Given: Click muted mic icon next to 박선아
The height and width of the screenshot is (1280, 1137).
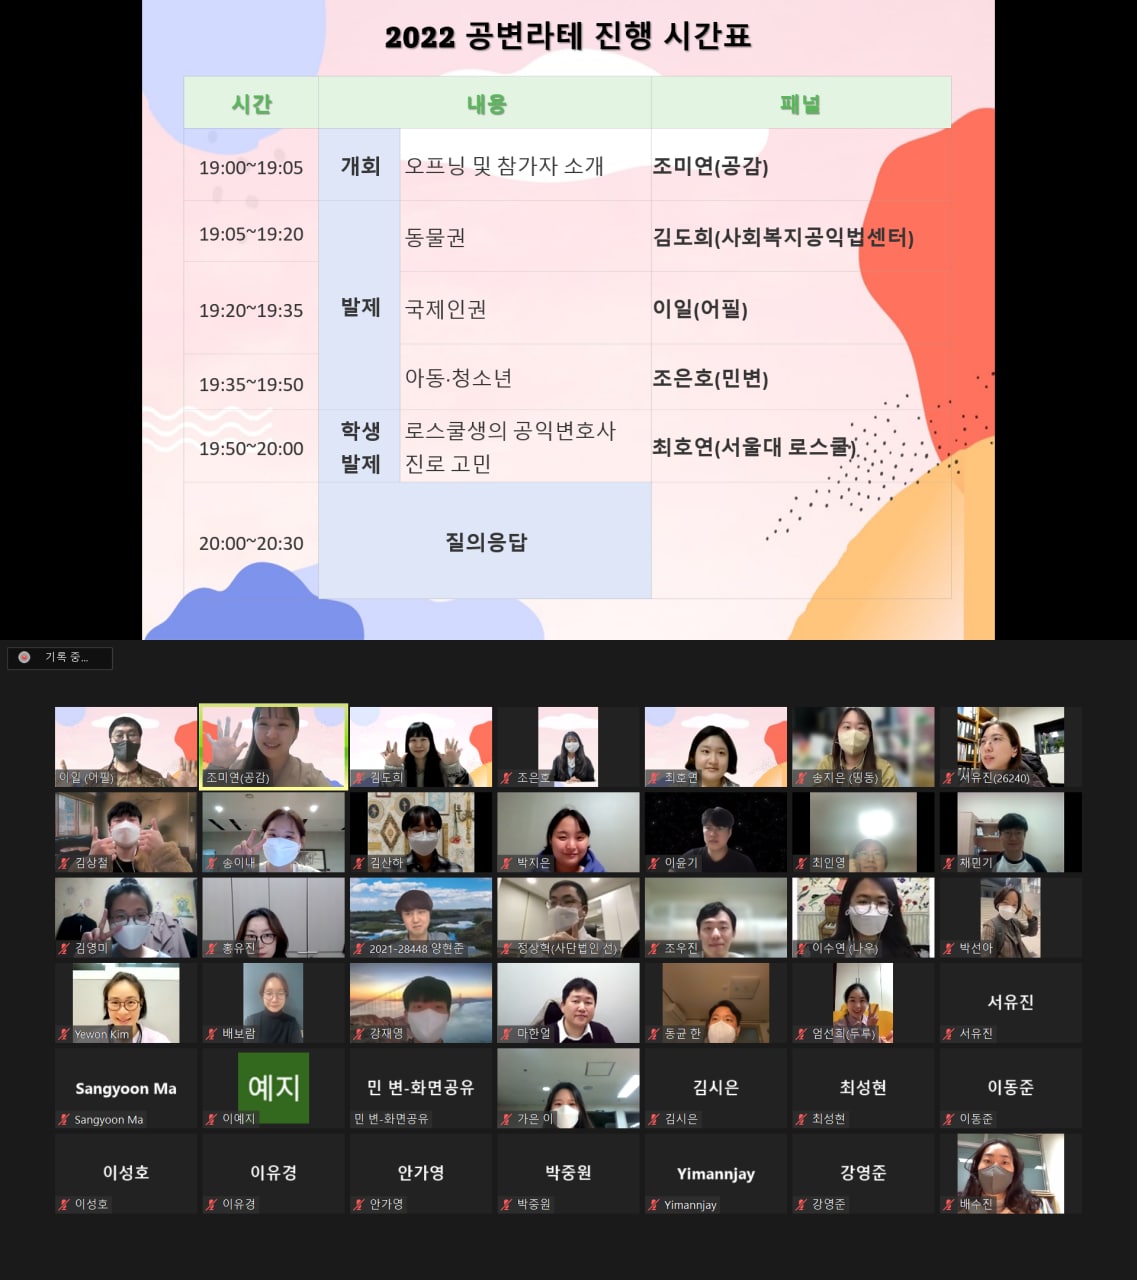Looking at the screenshot, I should (x=949, y=948).
